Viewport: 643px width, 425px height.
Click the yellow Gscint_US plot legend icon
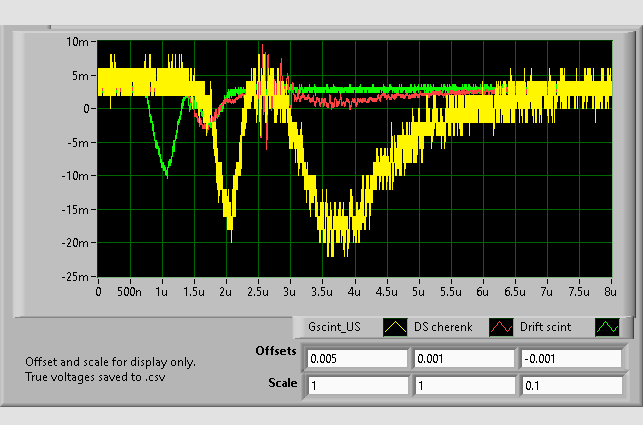click(x=393, y=327)
